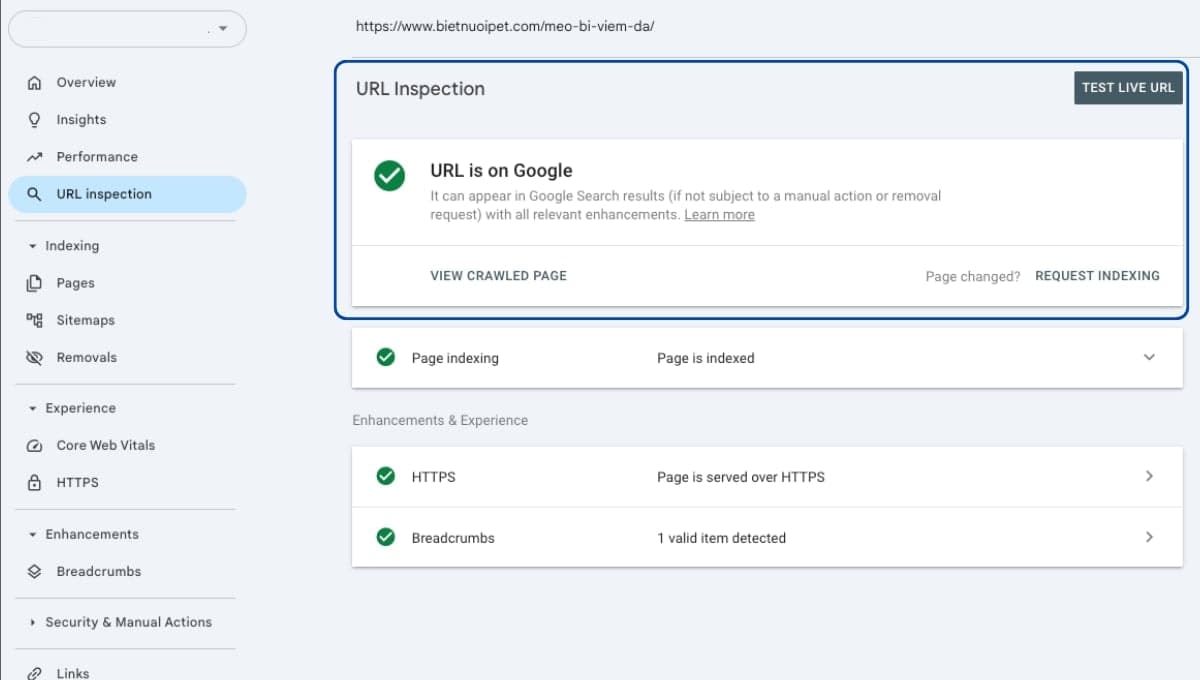Image resolution: width=1200 pixels, height=680 pixels.
Task: Click the URL inspection magnifier icon
Action: pyautogui.click(x=35, y=194)
